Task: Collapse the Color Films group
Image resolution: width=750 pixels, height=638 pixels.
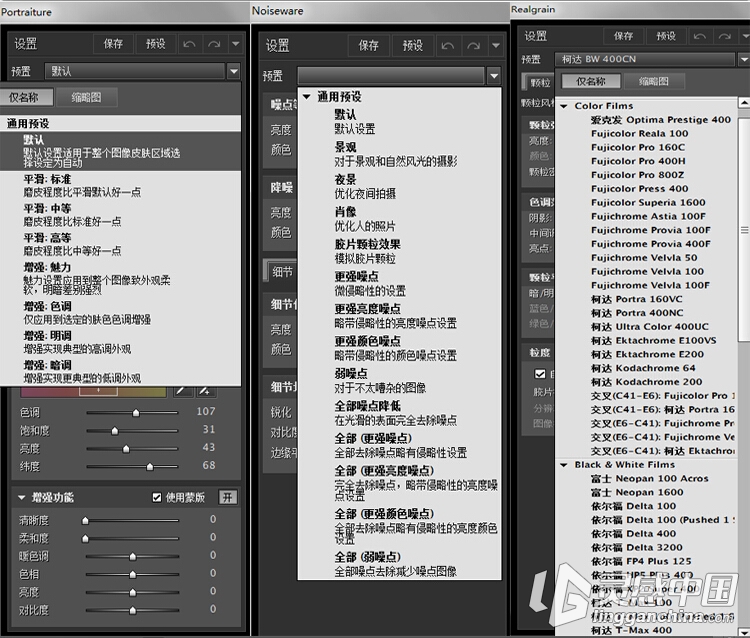Action: click(564, 106)
